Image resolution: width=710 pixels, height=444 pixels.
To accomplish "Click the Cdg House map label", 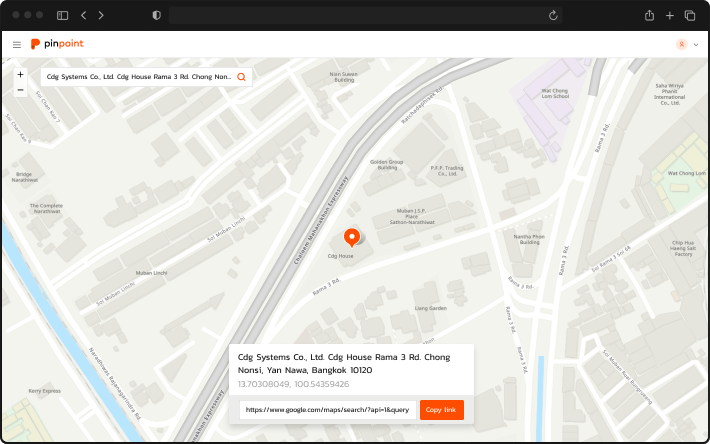I will click(341, 256).
